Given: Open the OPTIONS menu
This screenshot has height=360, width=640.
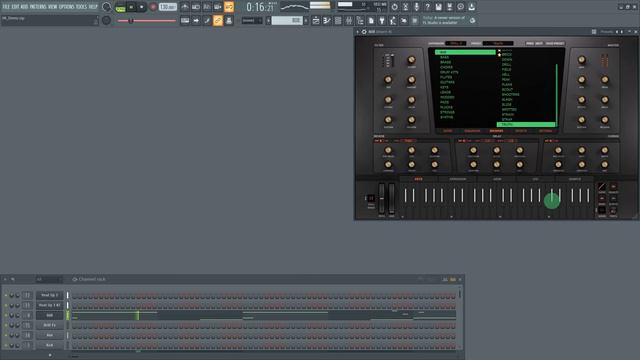Looking at the screenshot, I should (x=67, y=7).
